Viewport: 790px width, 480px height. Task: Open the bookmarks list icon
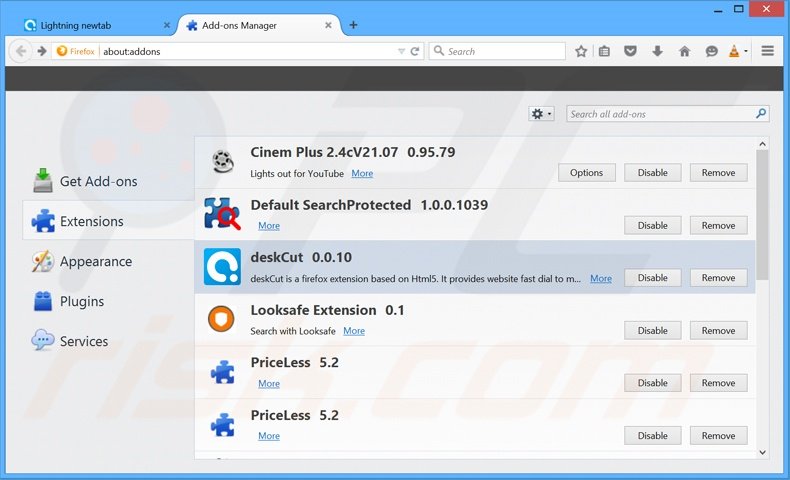605,51
